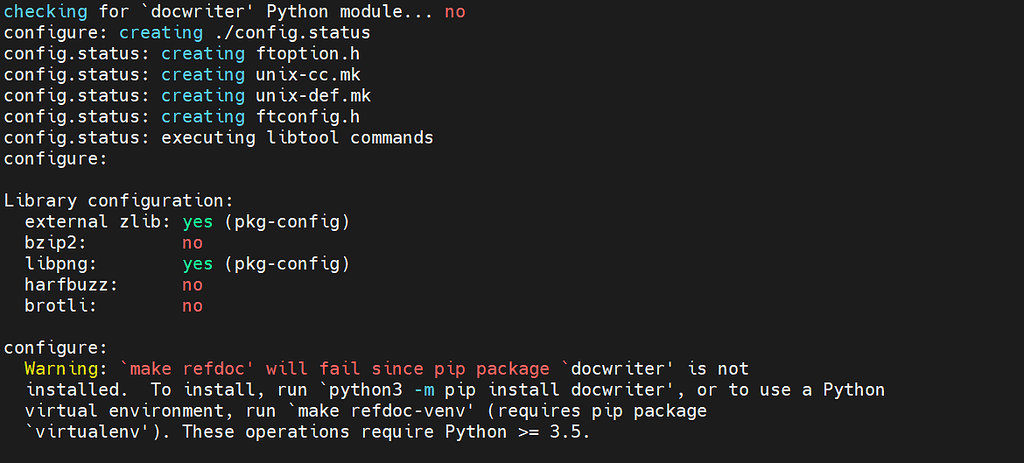Click the 'Library configuration:' heading

(119, 201)
